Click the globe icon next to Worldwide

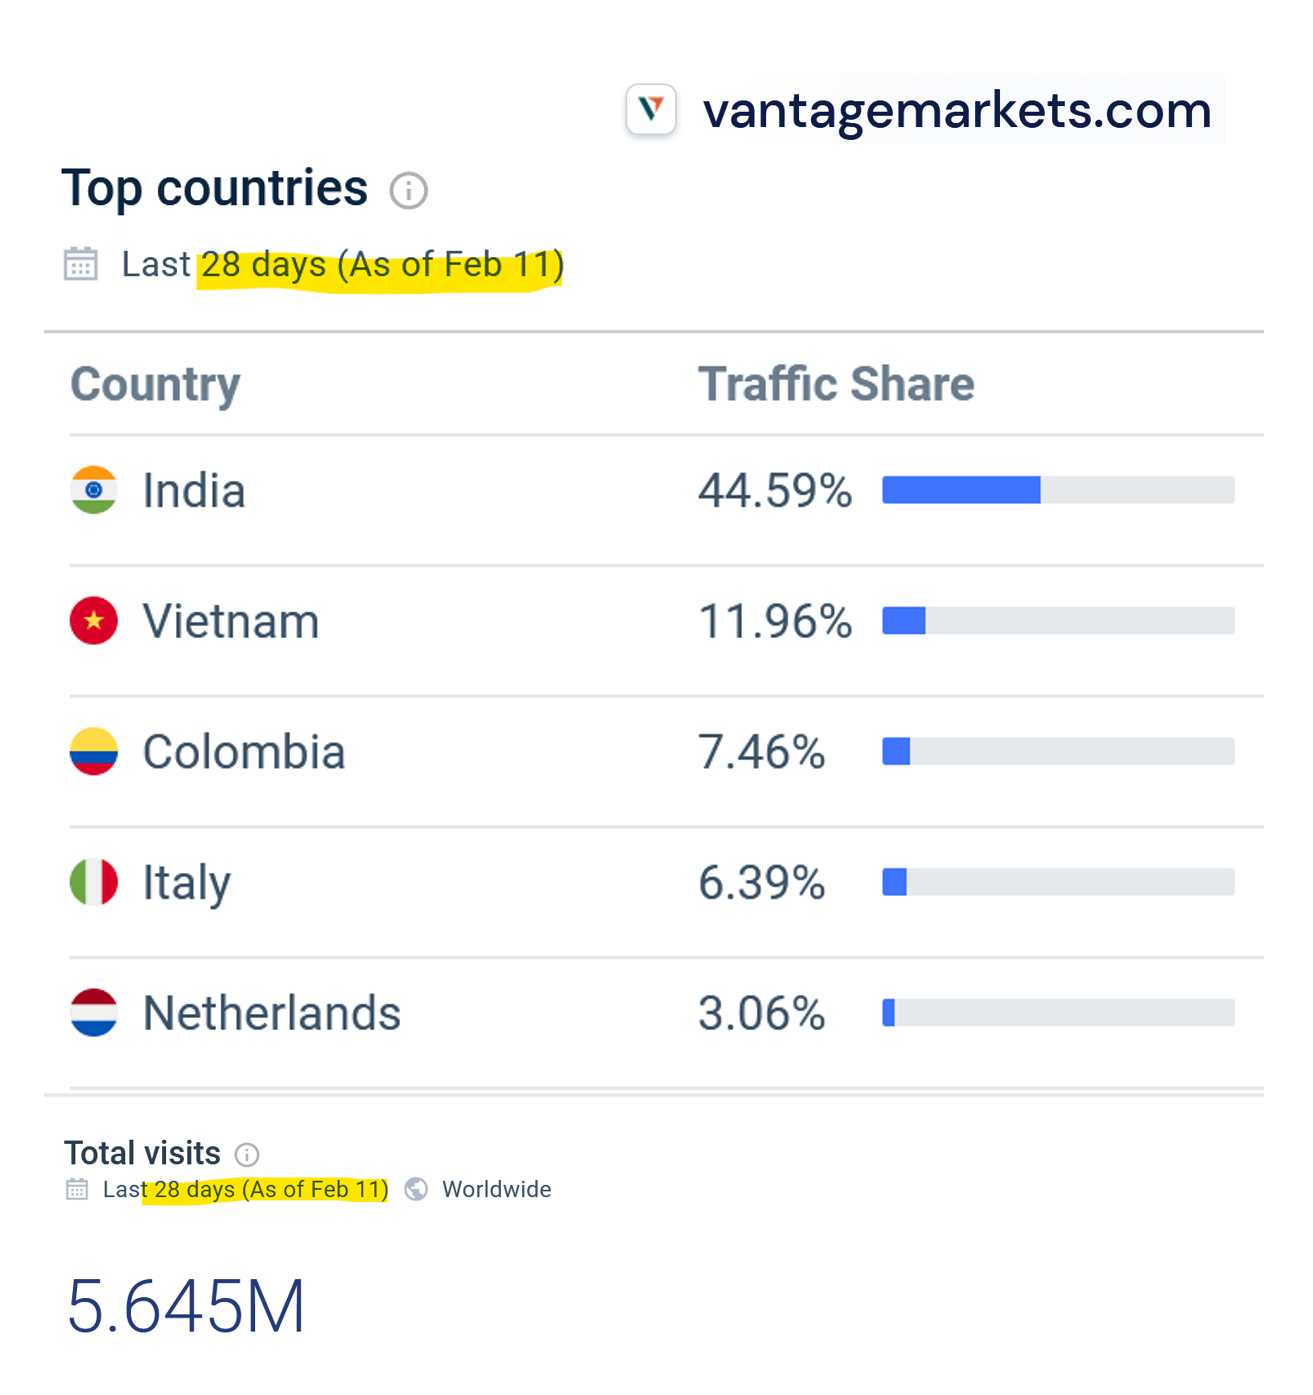[416, 1190]
